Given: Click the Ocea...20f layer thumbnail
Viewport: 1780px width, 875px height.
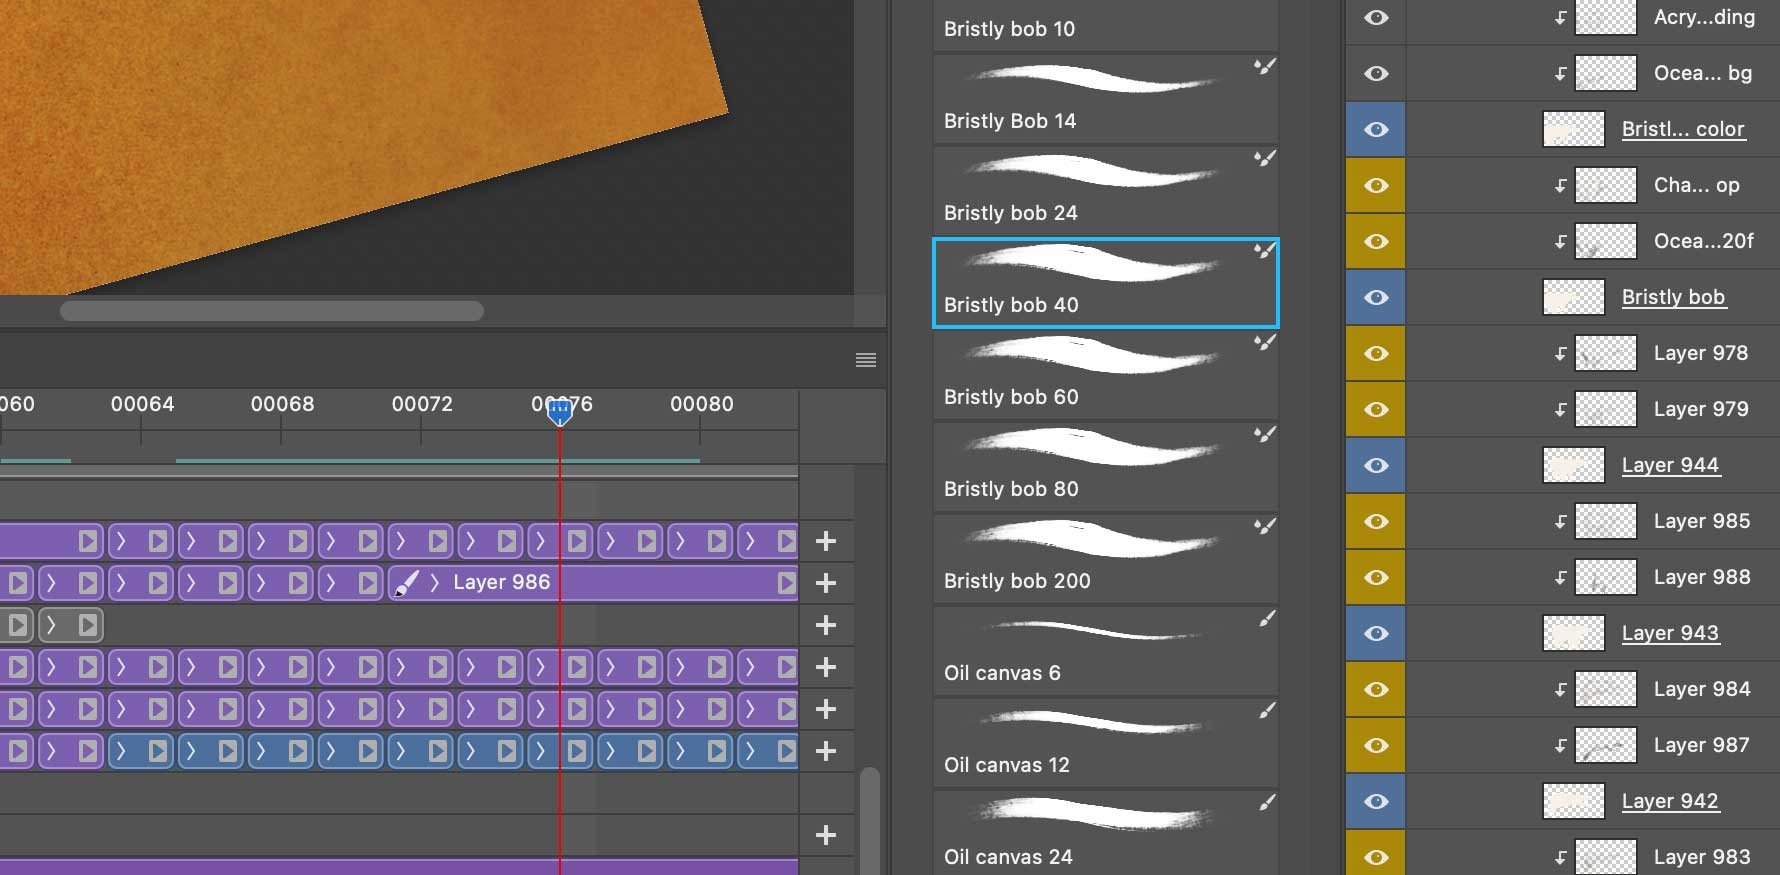Looking at the screenshot, I should click(1606, 241).
